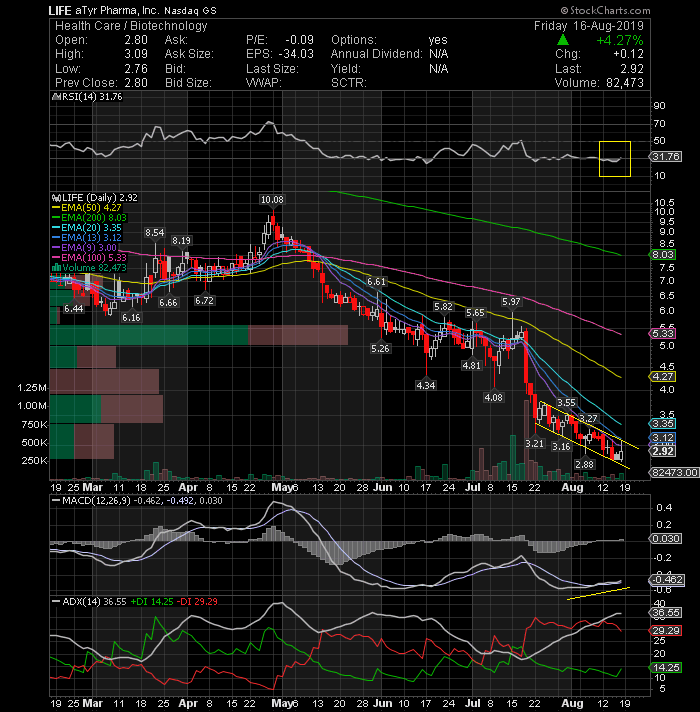Click the 6.16 low price annotation
Image resolution: width=700 pixels, height=712 pixels.
coord(131,318)
